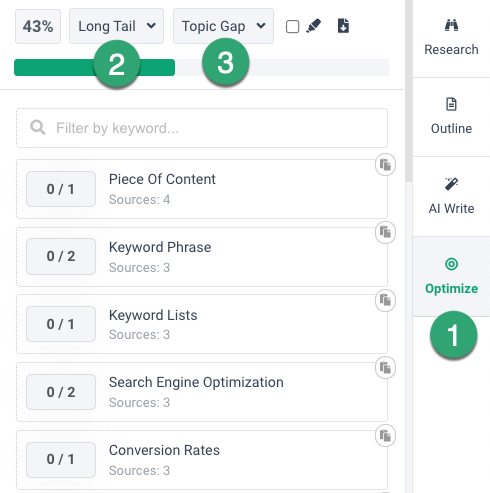Tick the checkbox beside the highlighter
This screenshot has width=490, height=493.
[x=292, y=27]
